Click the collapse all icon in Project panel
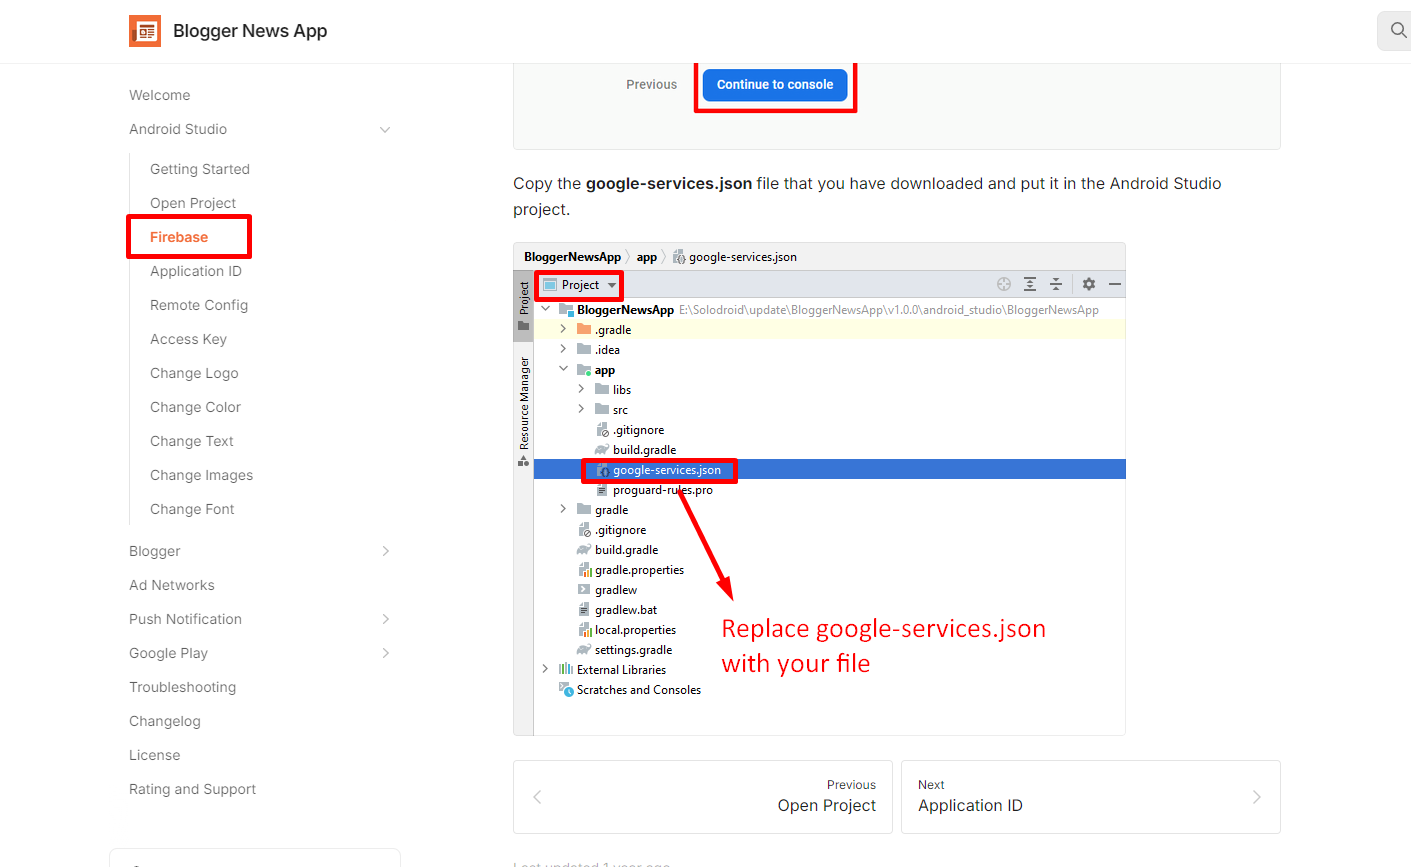This screenshot has height=867, width=1411. coord(1056,285)
